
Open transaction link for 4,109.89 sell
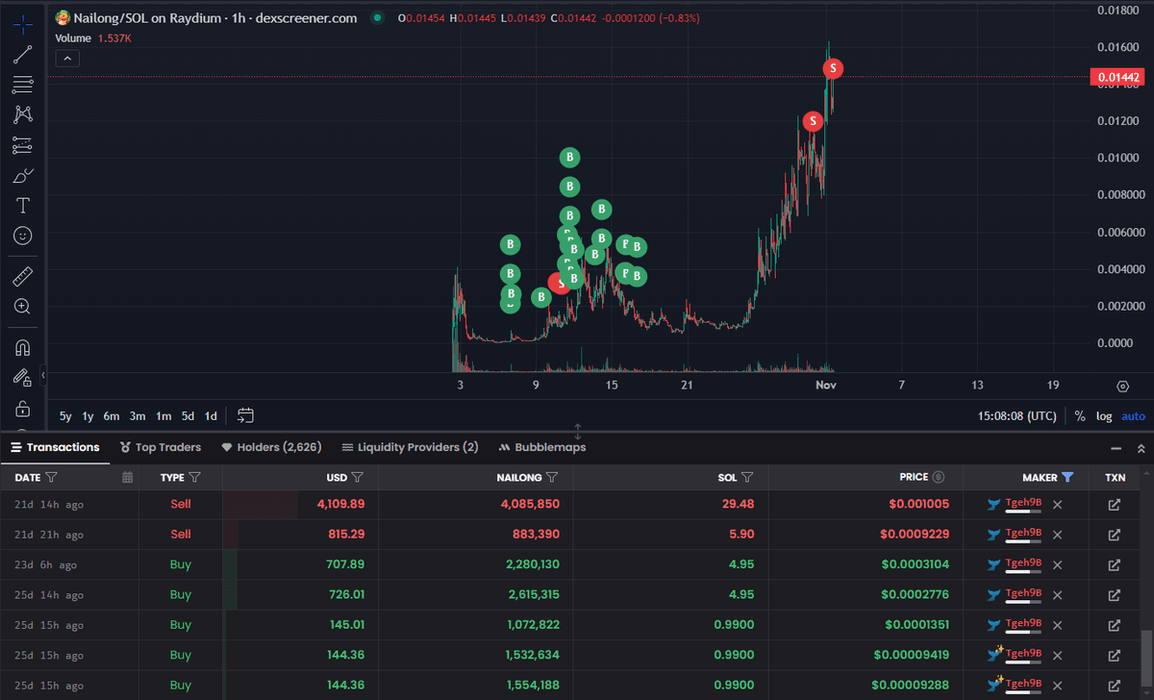(x=1114, y=504)
